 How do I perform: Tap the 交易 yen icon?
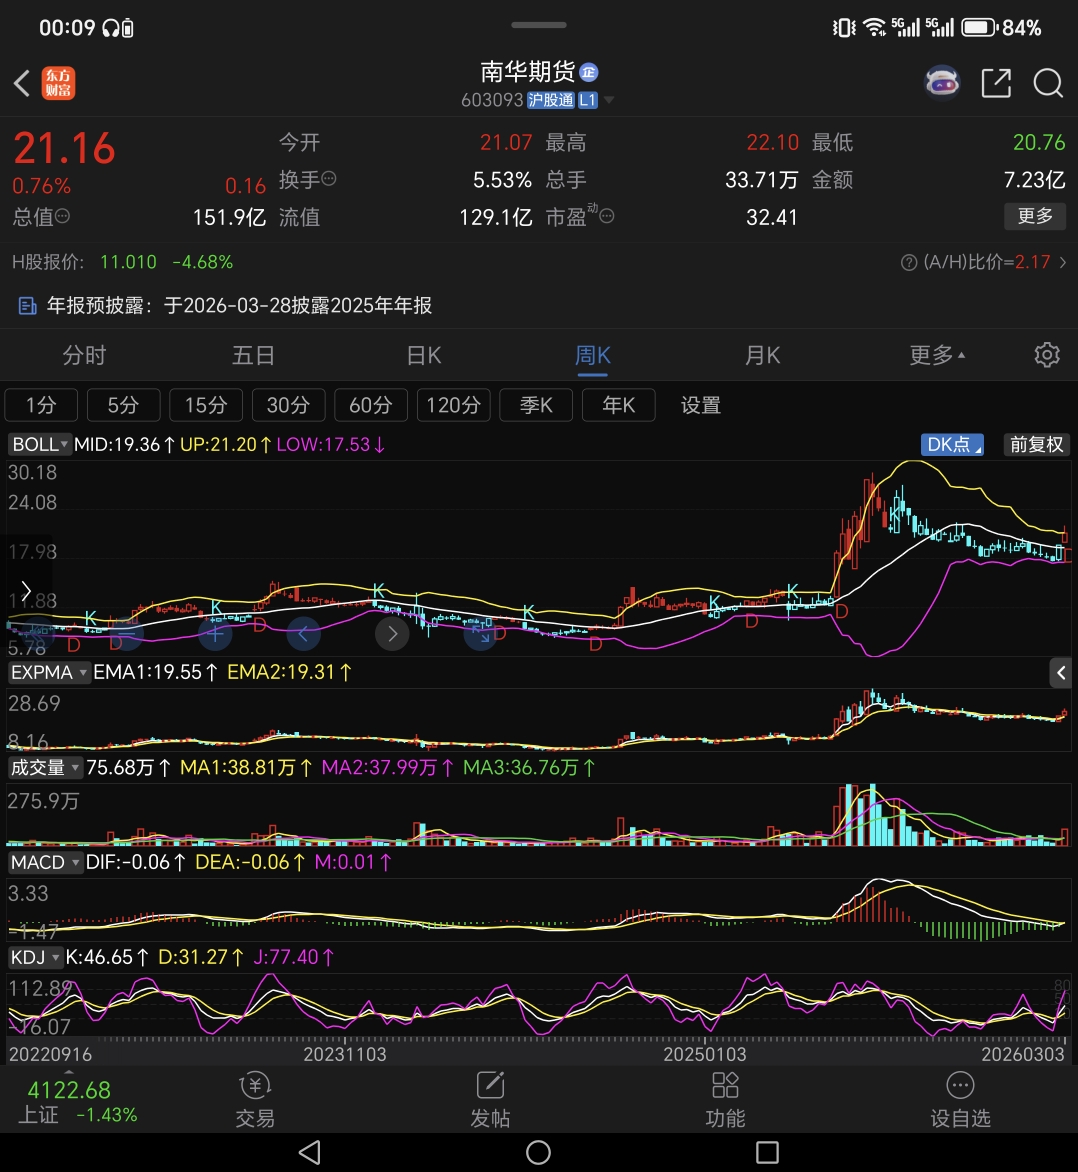[255, 1085]
